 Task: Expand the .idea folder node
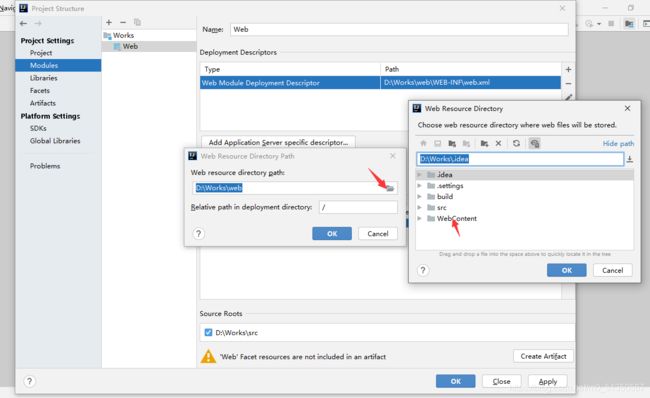click(x=420, y=175)
